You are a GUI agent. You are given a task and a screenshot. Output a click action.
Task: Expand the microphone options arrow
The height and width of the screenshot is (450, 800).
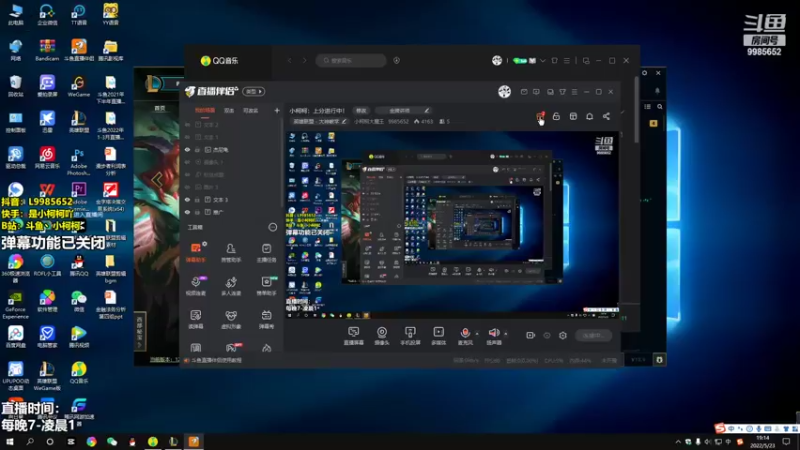(477, 334)
